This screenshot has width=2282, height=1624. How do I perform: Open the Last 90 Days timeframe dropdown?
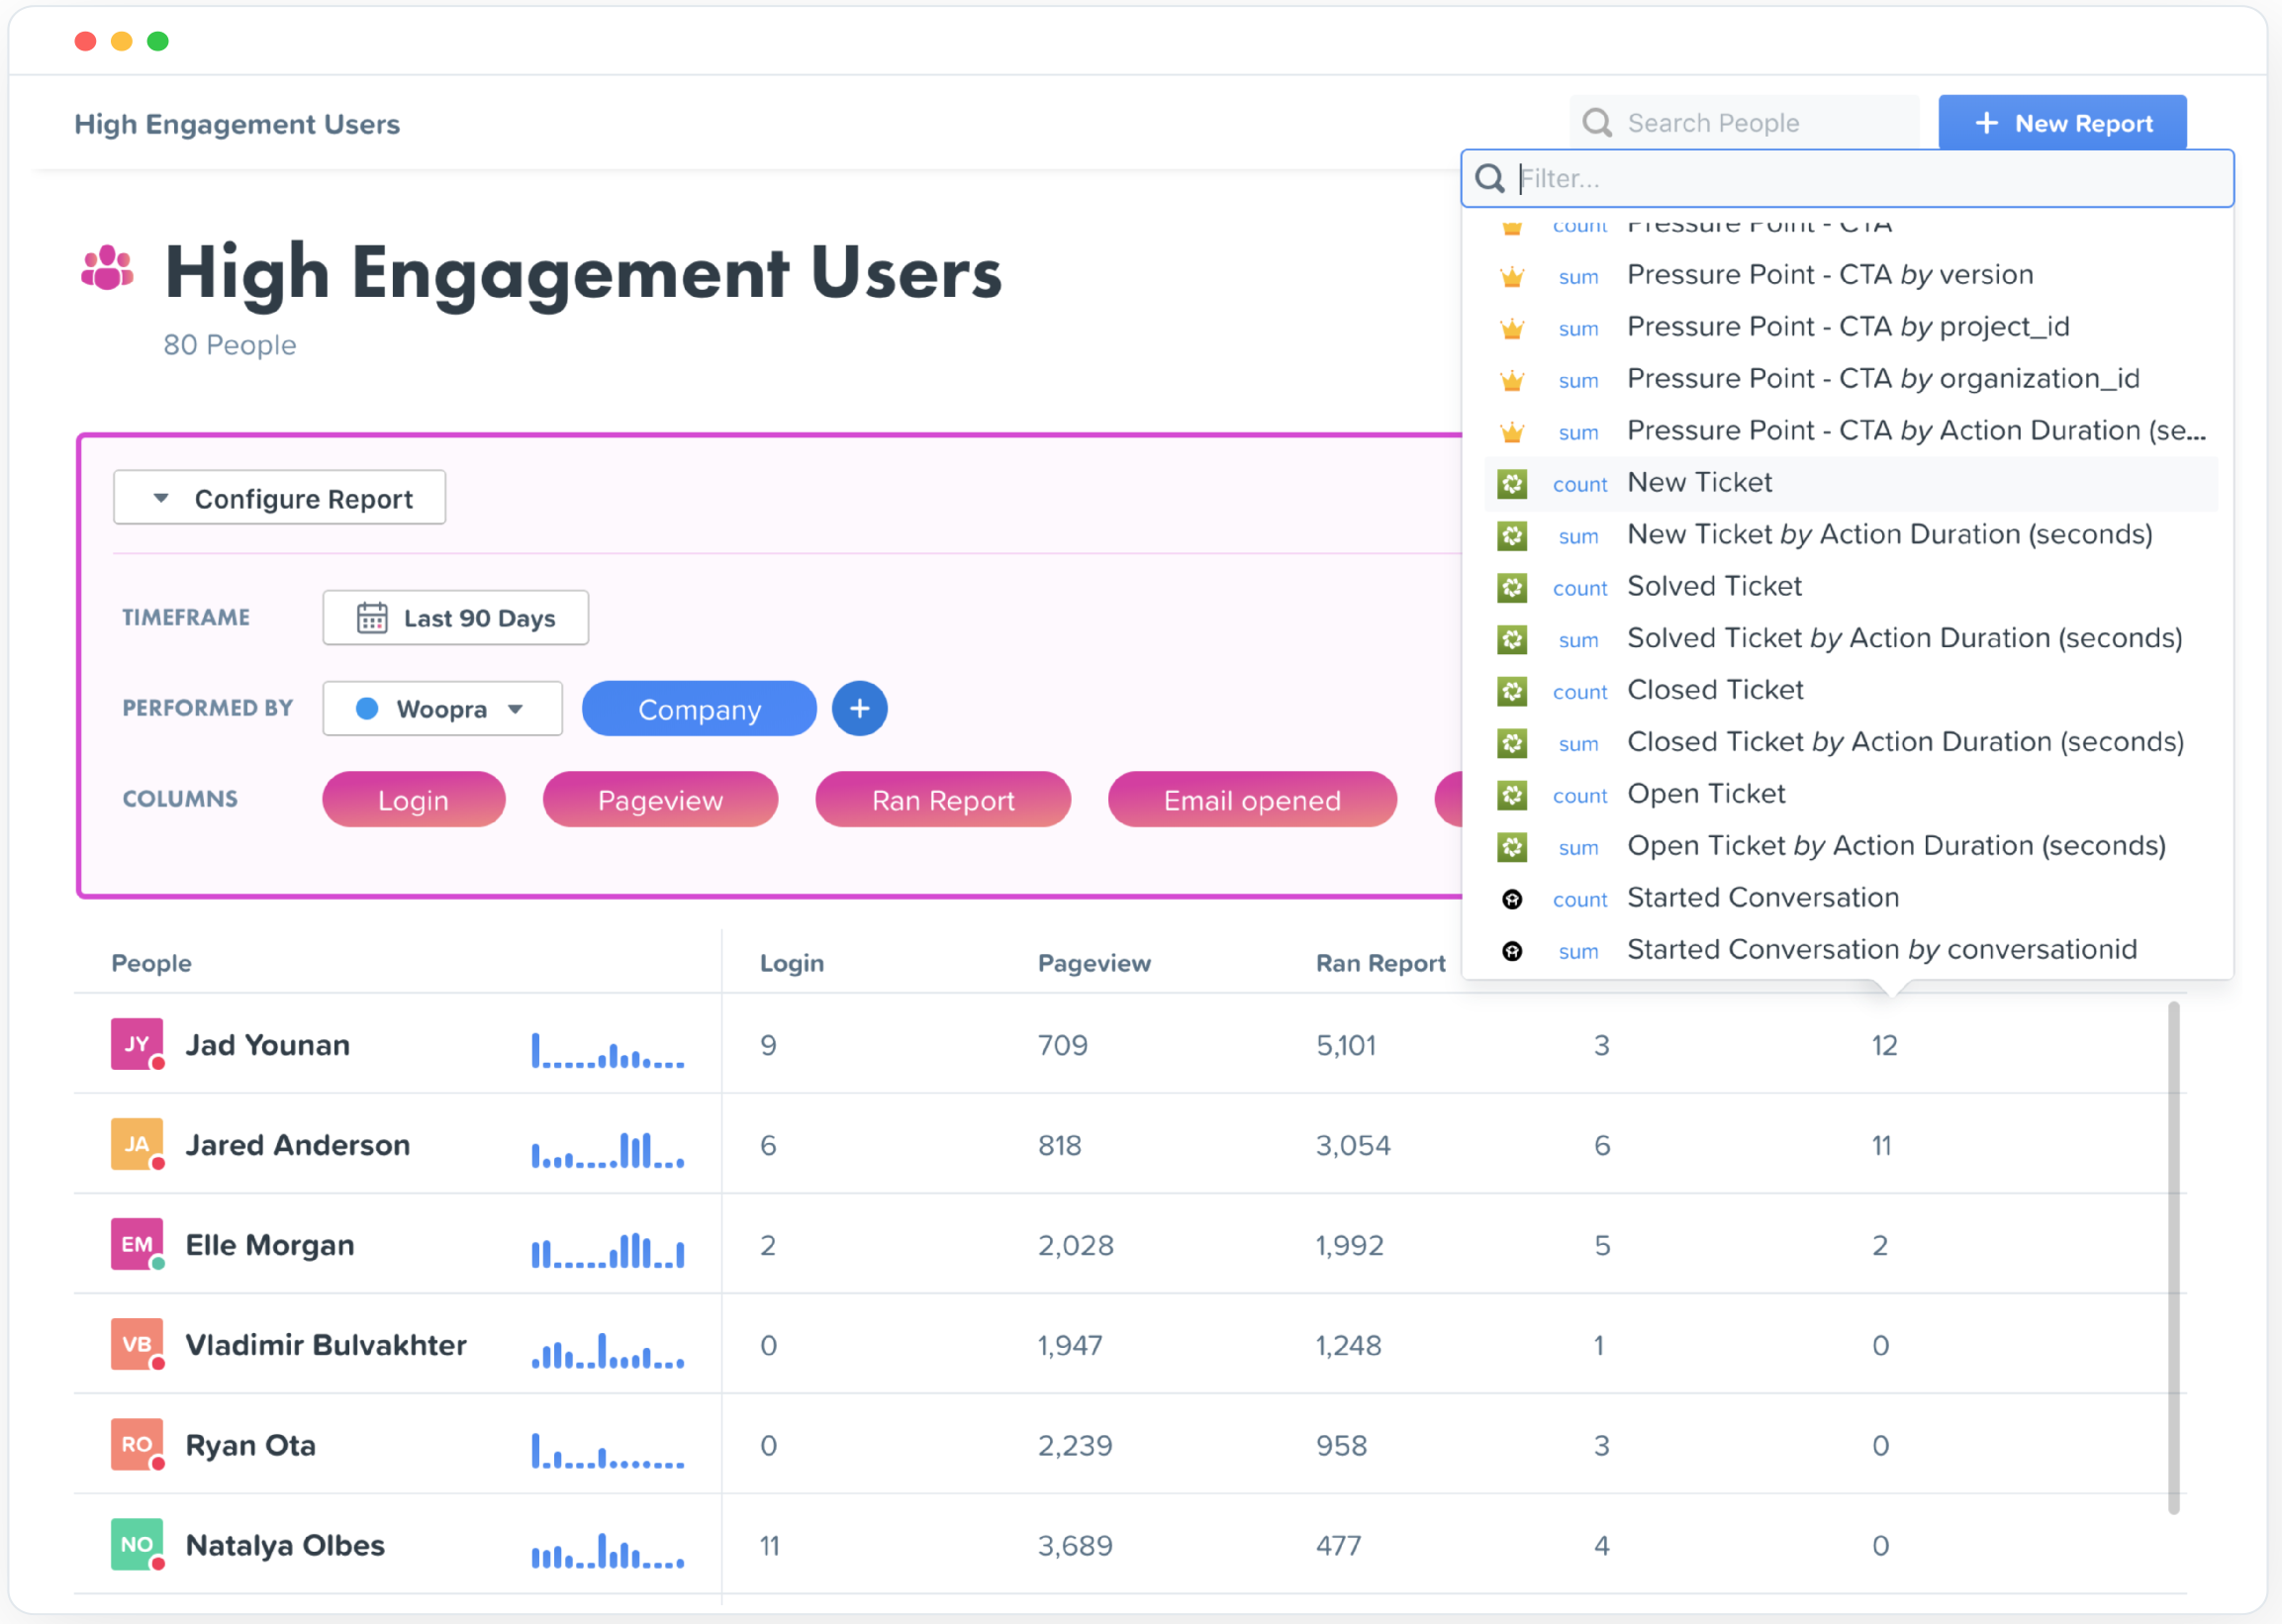pyautogui.click(x=455, y=618)
